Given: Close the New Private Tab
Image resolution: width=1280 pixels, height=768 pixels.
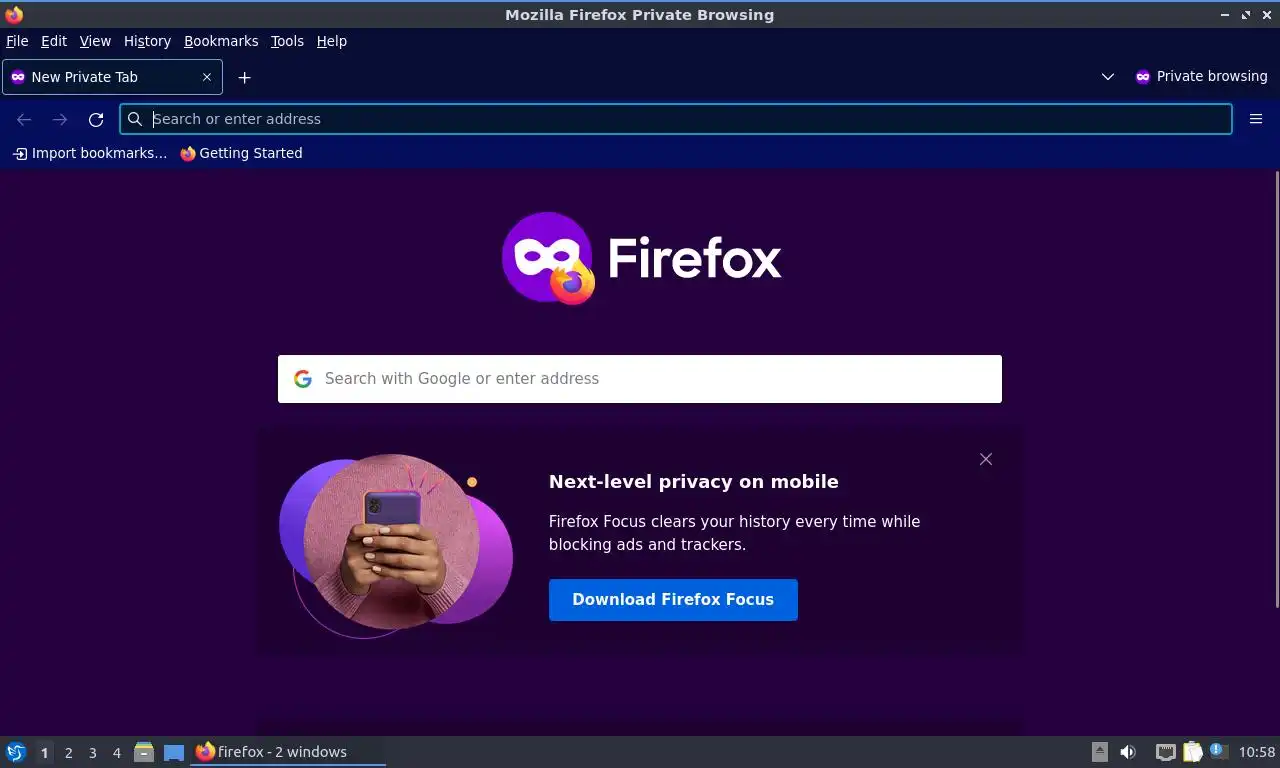Looking at the screenshot, I should 207,77.
